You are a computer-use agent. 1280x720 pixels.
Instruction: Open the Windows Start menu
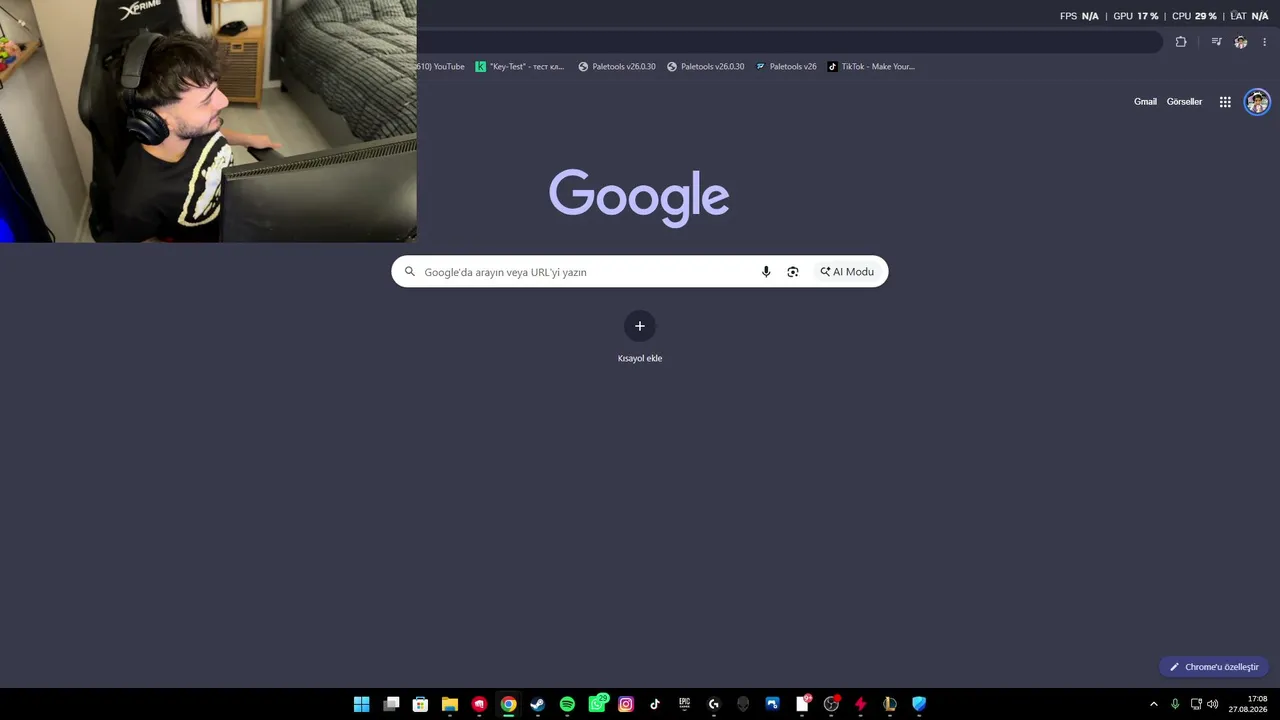tap(362, 704)
